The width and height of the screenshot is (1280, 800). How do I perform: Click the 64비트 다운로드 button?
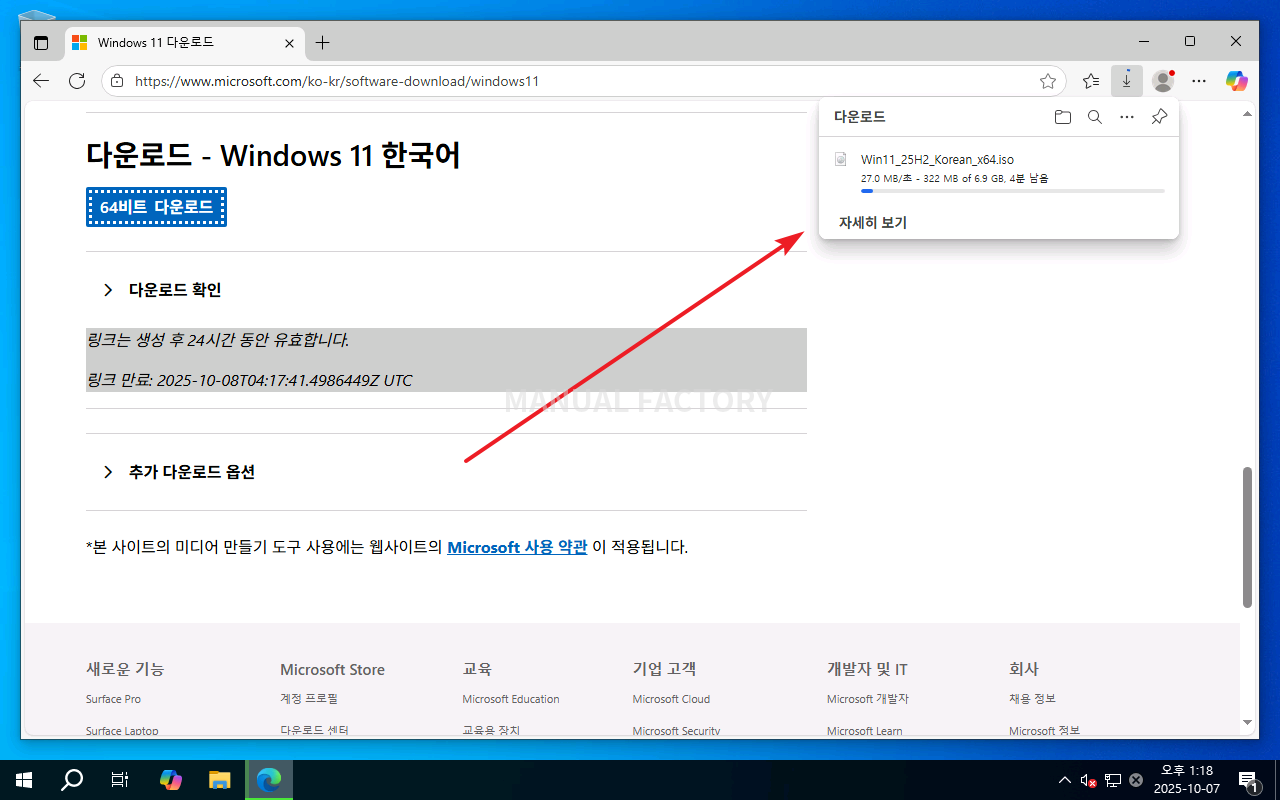pos(156,207)
